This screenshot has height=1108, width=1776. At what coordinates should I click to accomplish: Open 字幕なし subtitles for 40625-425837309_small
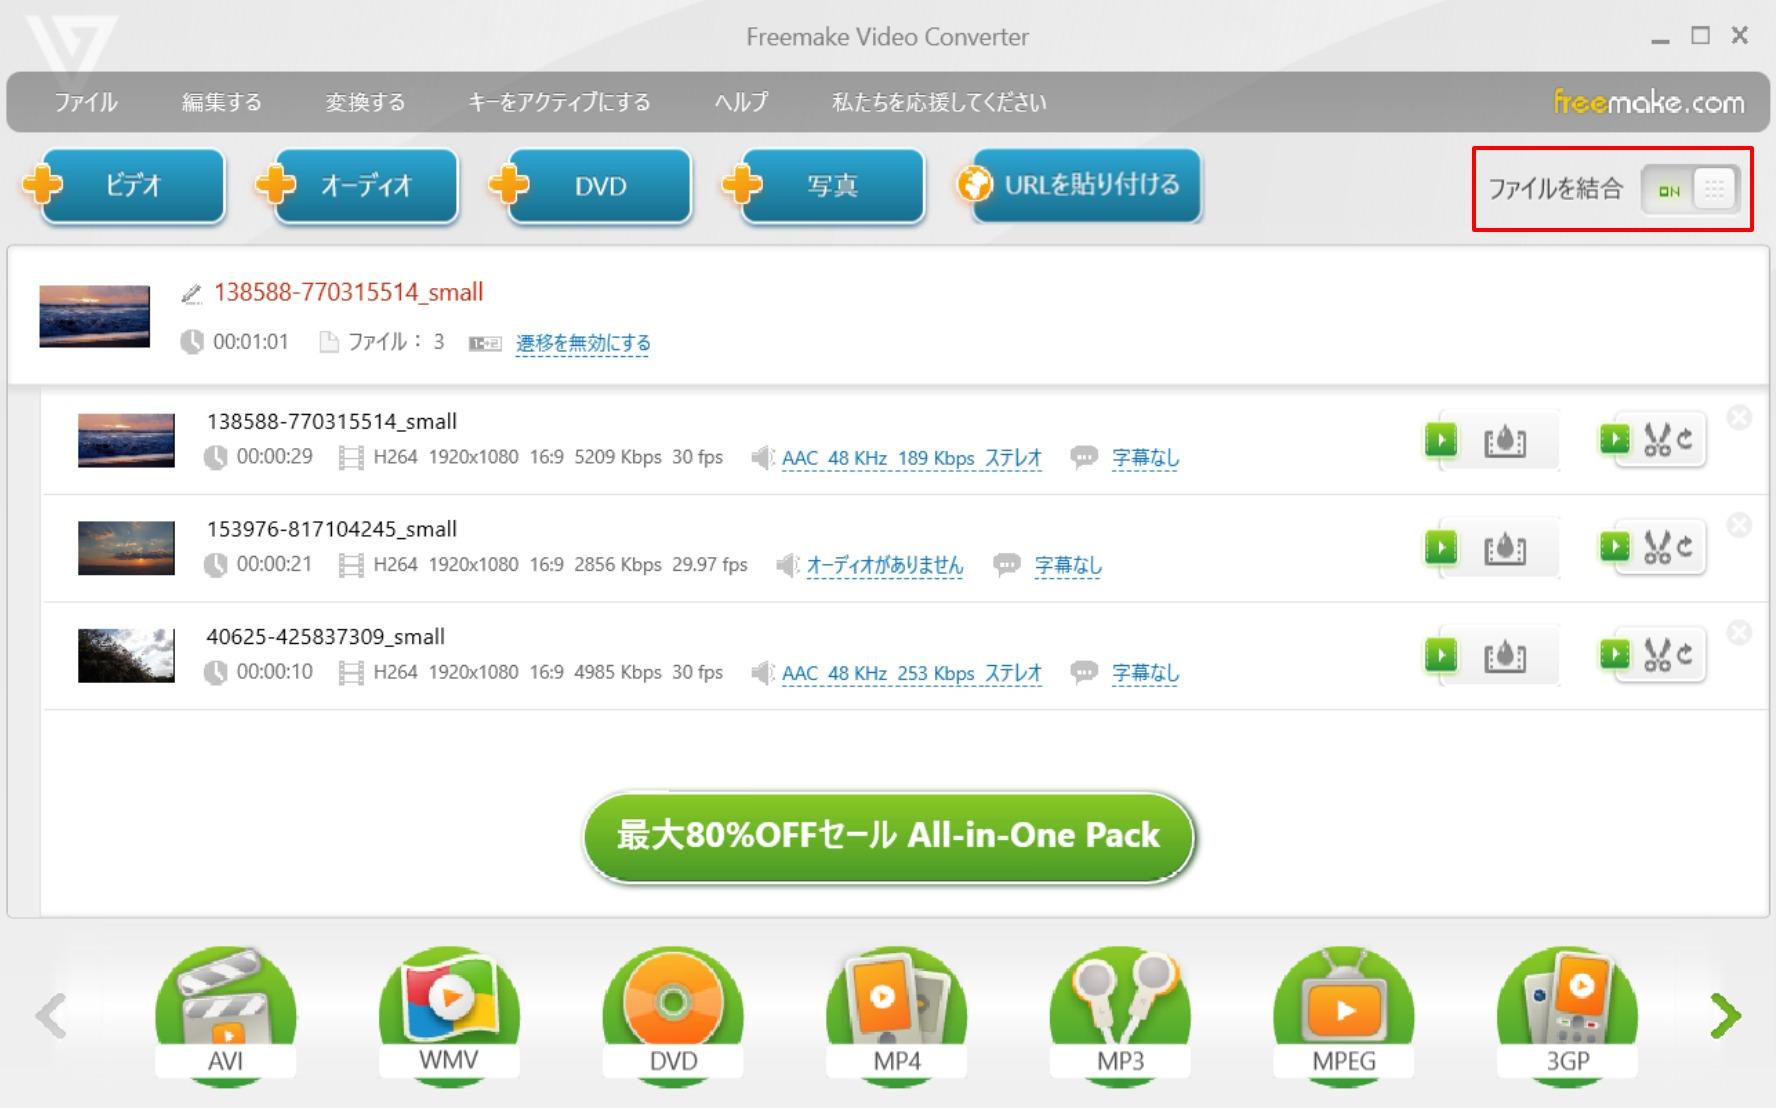pos(1145,673)
